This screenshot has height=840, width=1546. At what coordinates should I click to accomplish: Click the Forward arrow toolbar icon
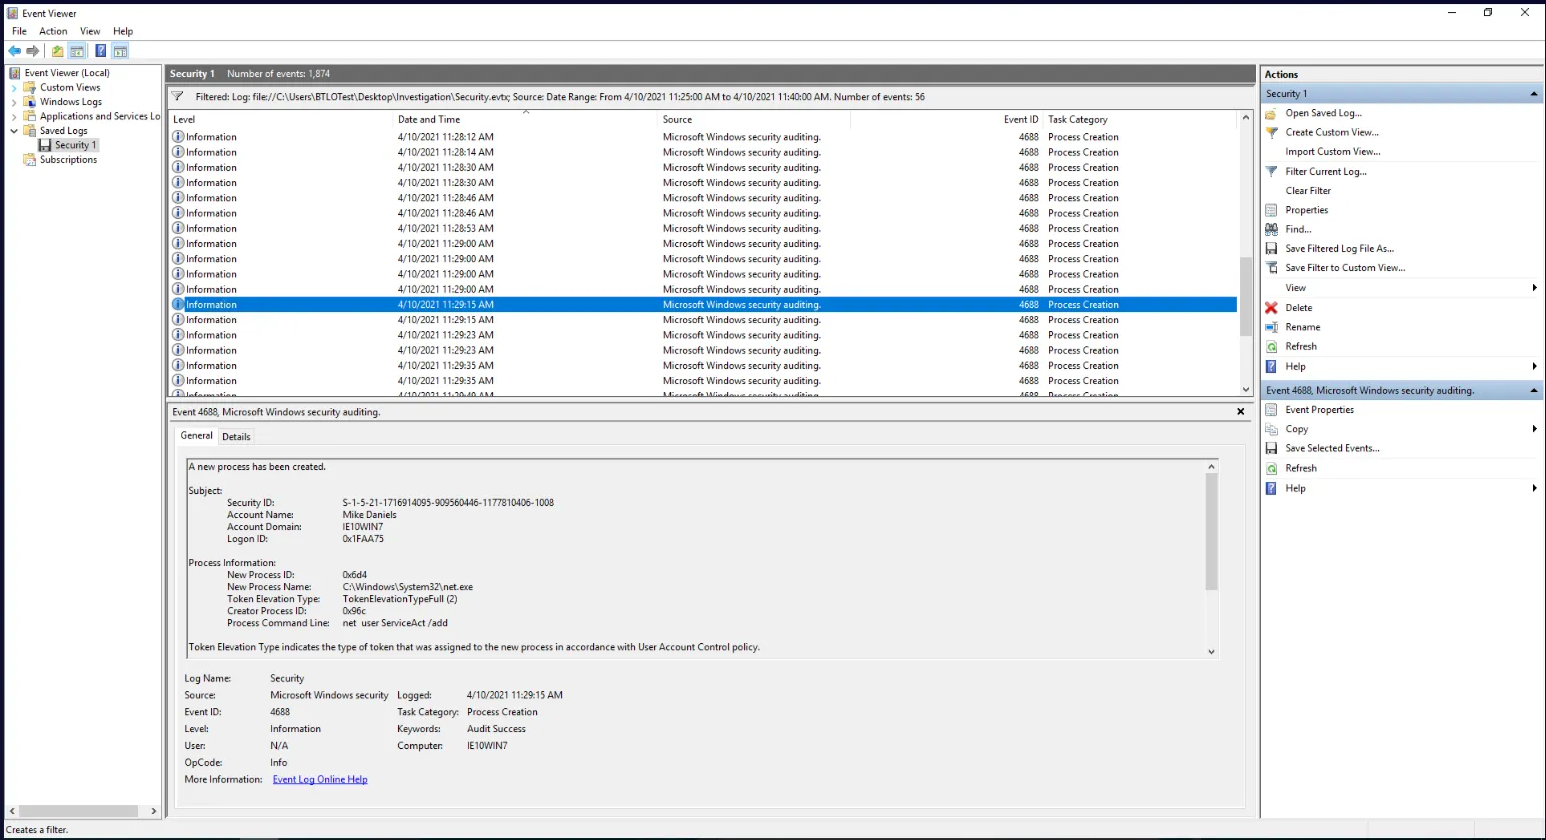click(33, 51)
